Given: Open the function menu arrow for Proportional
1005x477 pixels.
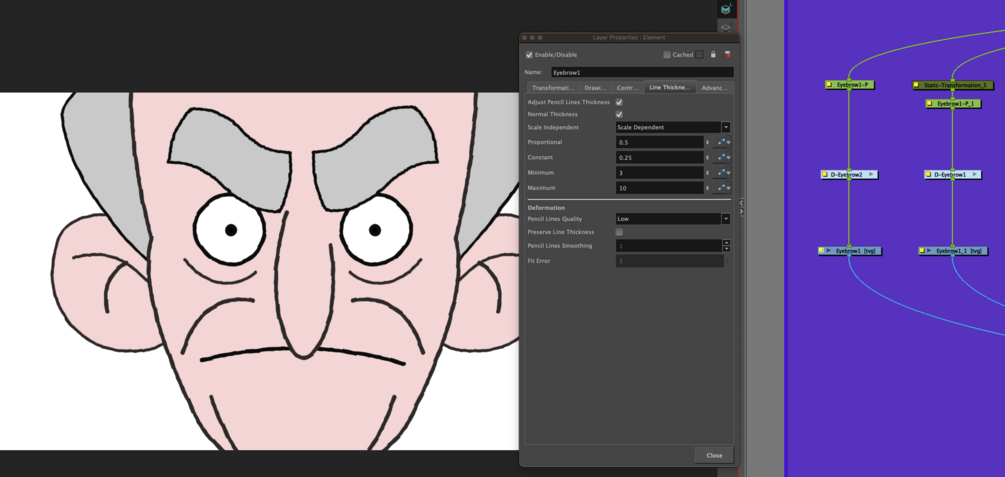Looking at the screenshot, I should click(x=728, y=142).
